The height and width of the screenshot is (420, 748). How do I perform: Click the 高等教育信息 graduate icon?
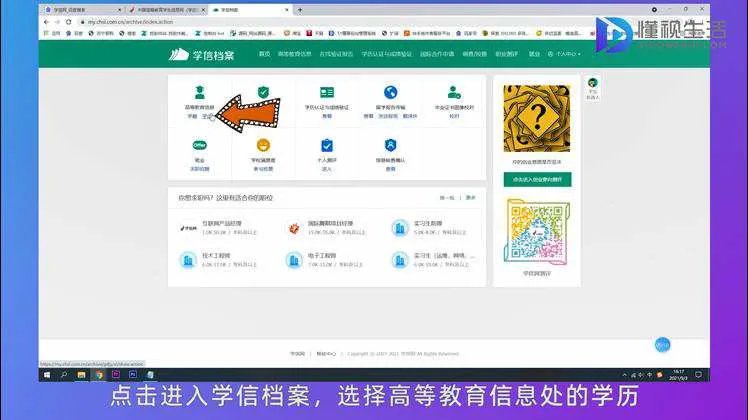point(199,92)
